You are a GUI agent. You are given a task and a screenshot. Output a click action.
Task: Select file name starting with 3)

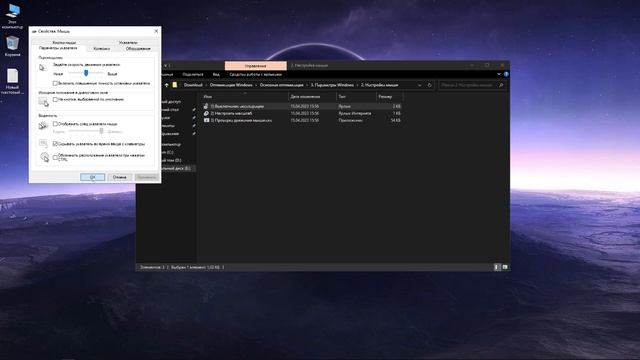tap(241, 121)
